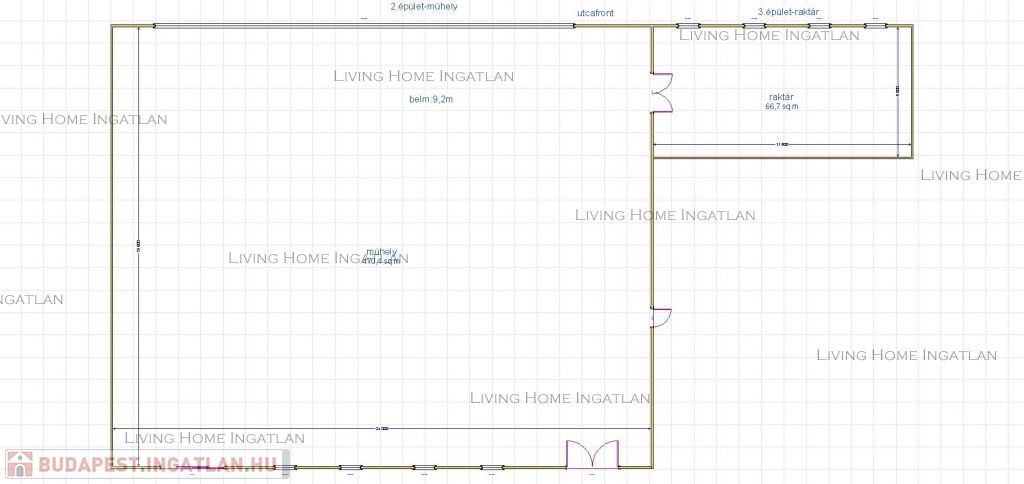Screen dimensions: 1024x484
Task: Click the house icon in the Budapest.ingatlan.hu logo
Action: 19,463
